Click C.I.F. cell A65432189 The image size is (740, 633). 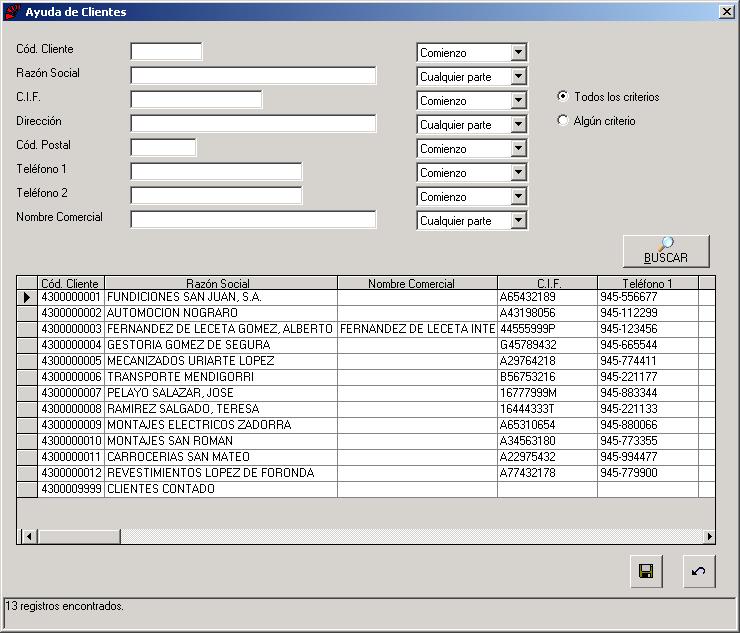[547, 297]
